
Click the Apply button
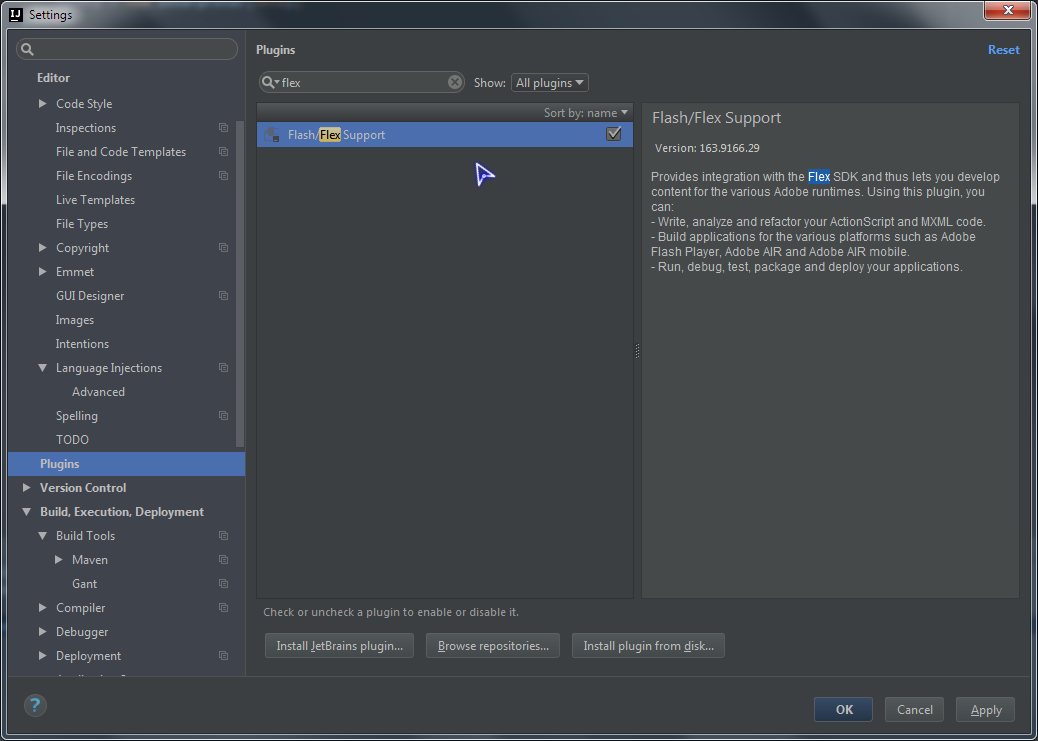pyautogui.click(x=985, y=709)
